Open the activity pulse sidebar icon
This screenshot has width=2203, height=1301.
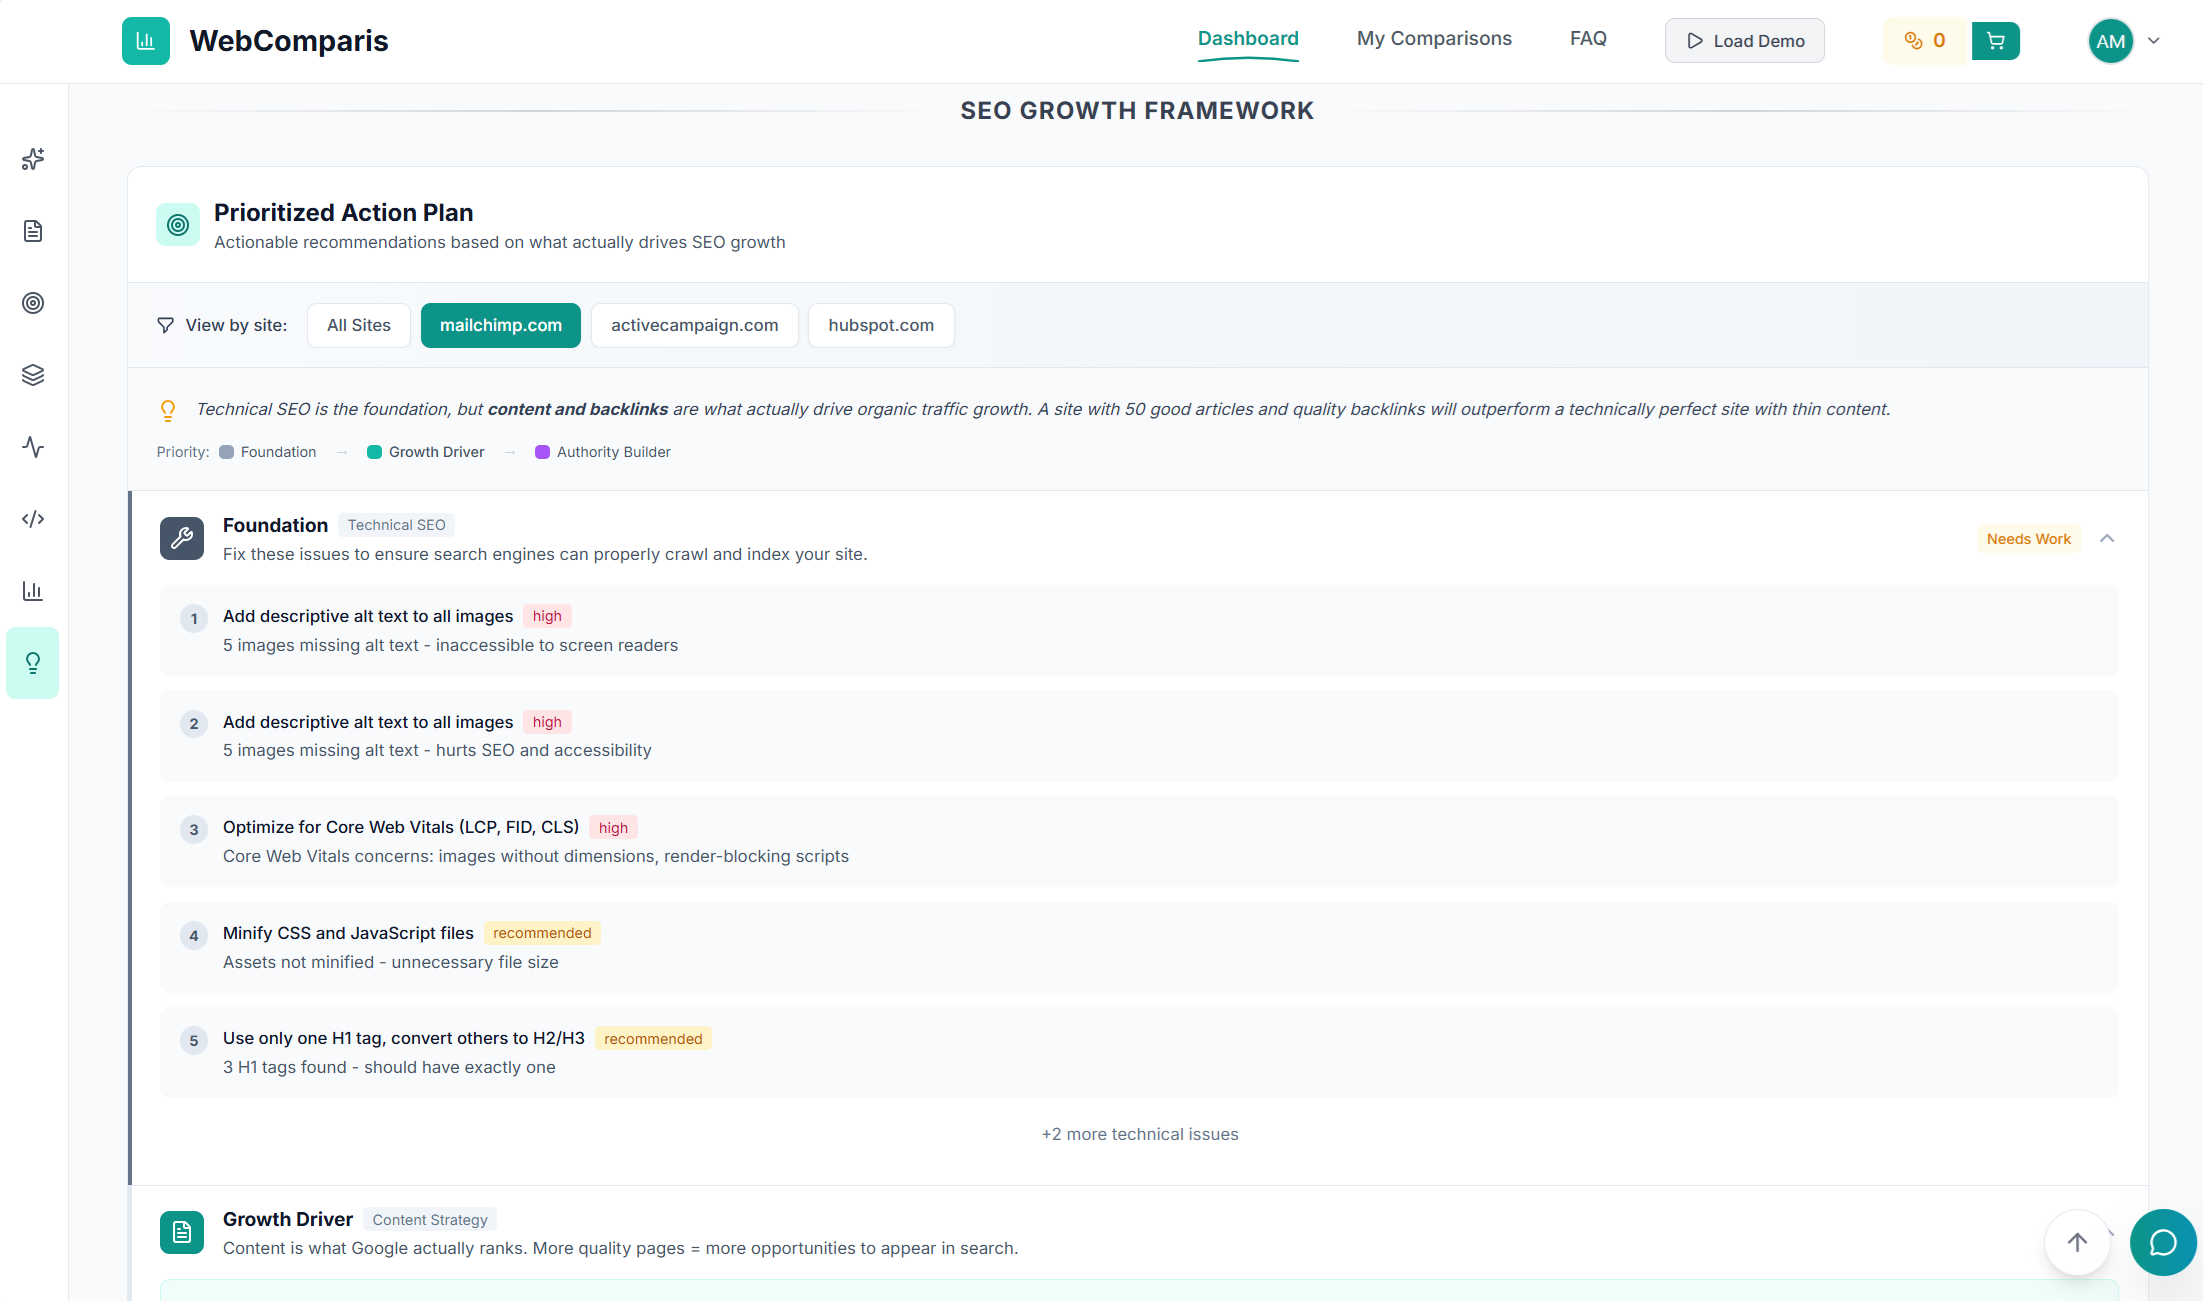tap(33, 447)
